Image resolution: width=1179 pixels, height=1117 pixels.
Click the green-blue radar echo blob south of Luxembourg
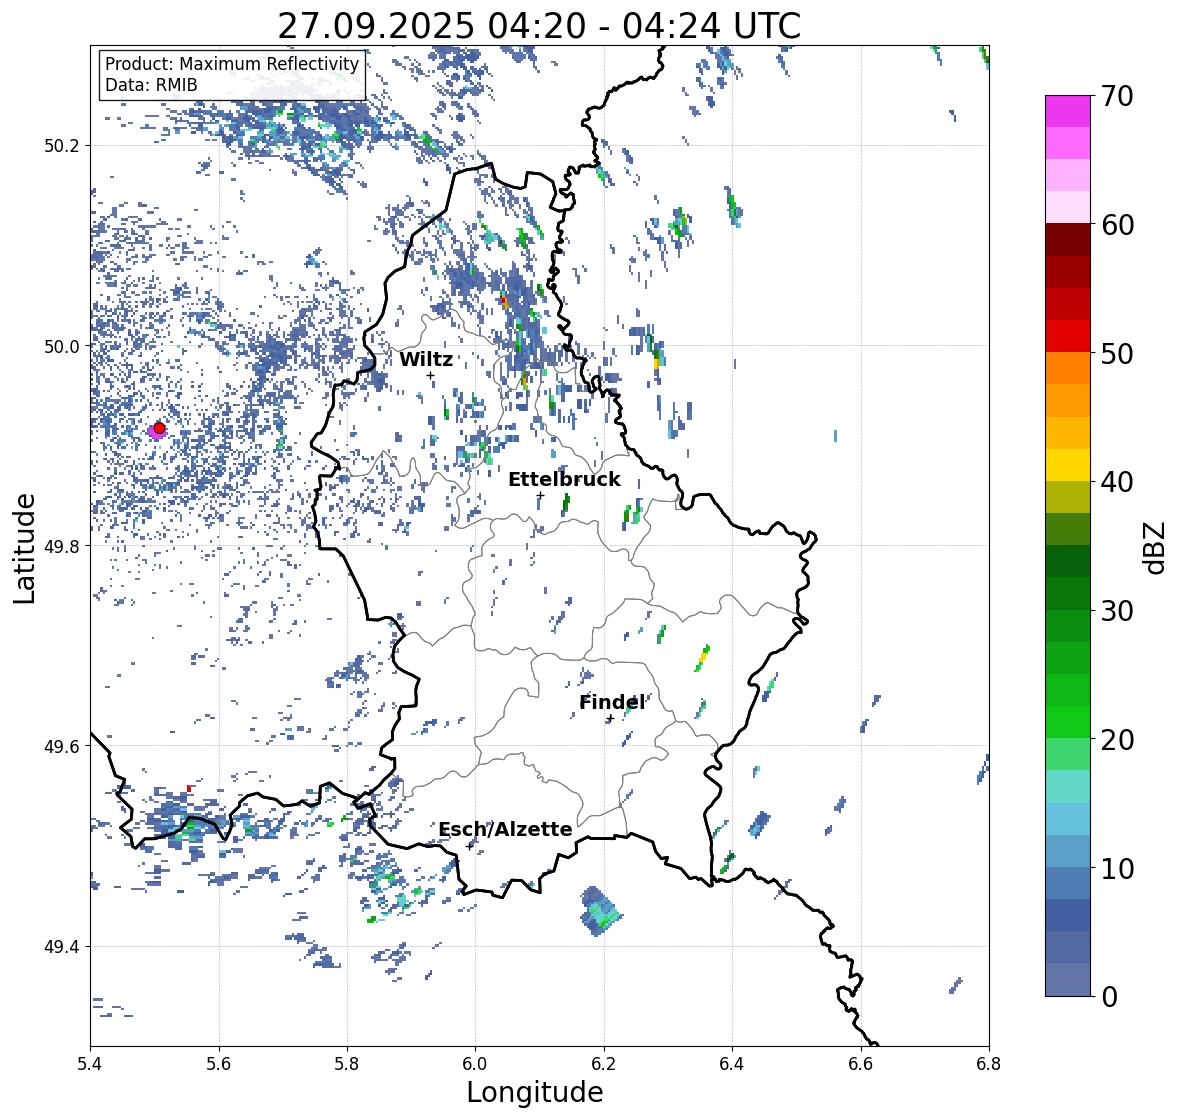(x=601, y=910)
